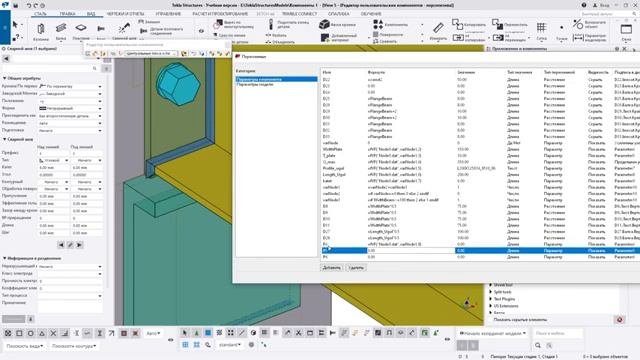640x360 pixels.
Task: Toggle the square snap switch in bottom toolbar
Action: click(x=19, y=333)
